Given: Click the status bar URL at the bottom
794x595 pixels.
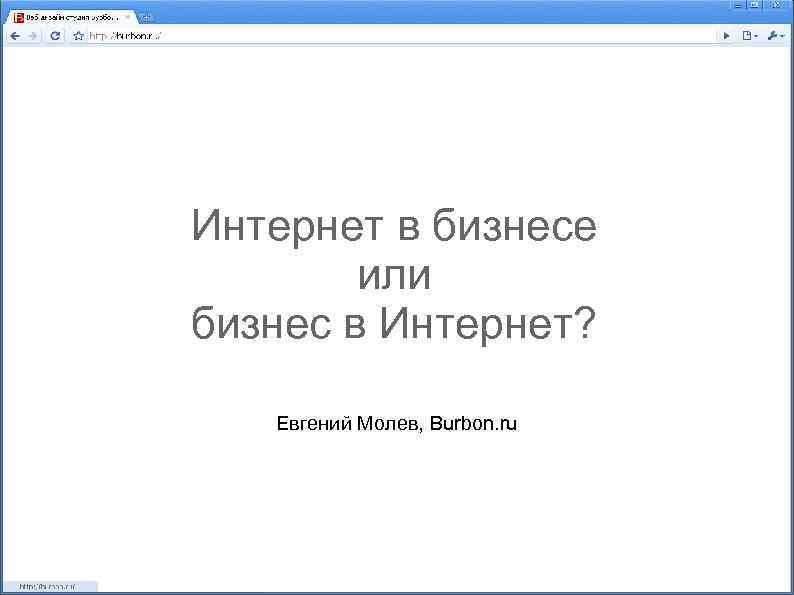Looking at the screenshot, I should (48, 586).
